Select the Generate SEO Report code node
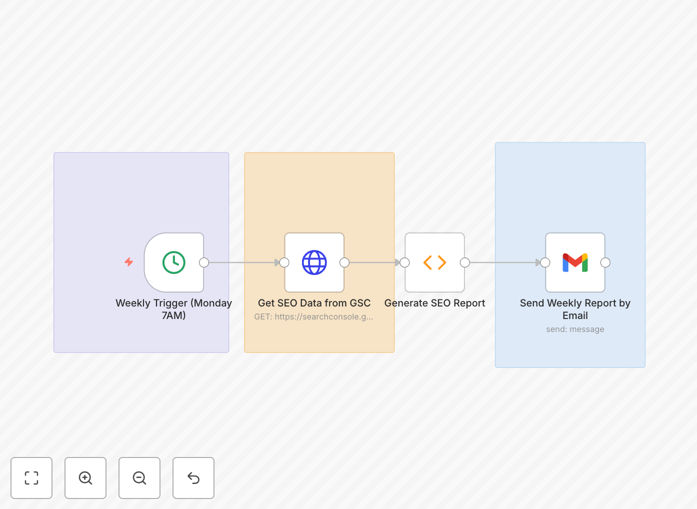Image resolution: width=697 pixels, height=509 pixels. 435,262
